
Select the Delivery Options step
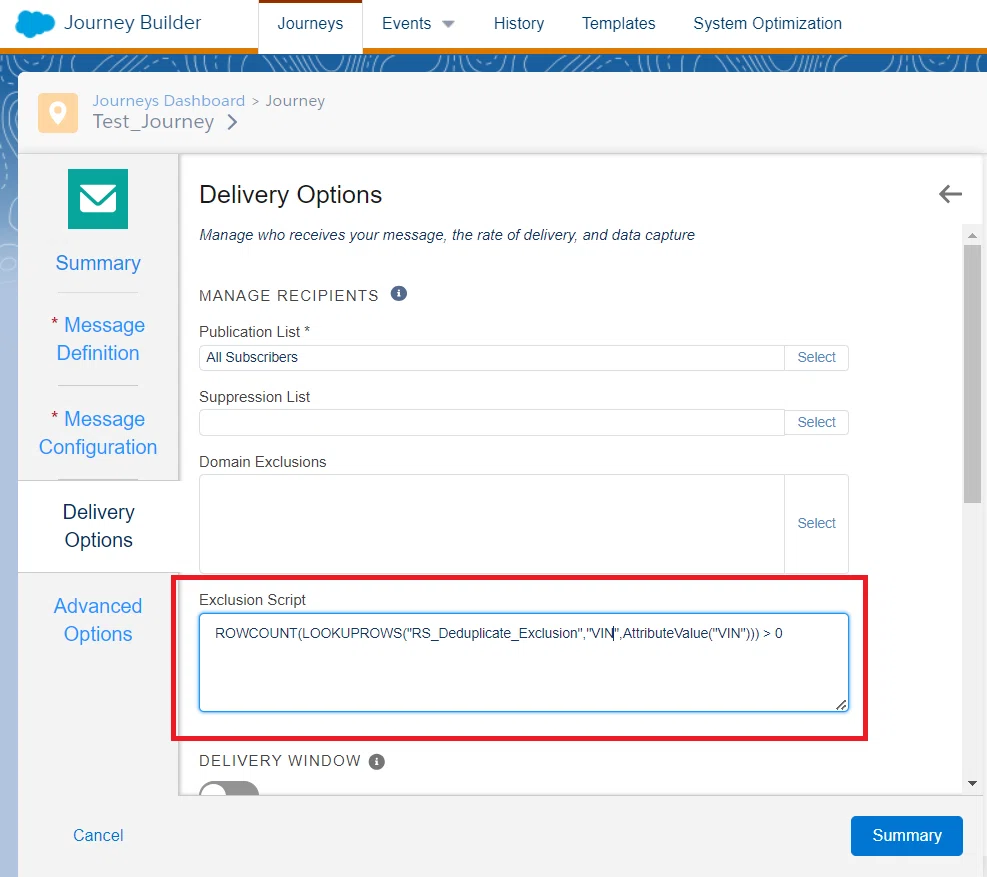coord(99,526)
